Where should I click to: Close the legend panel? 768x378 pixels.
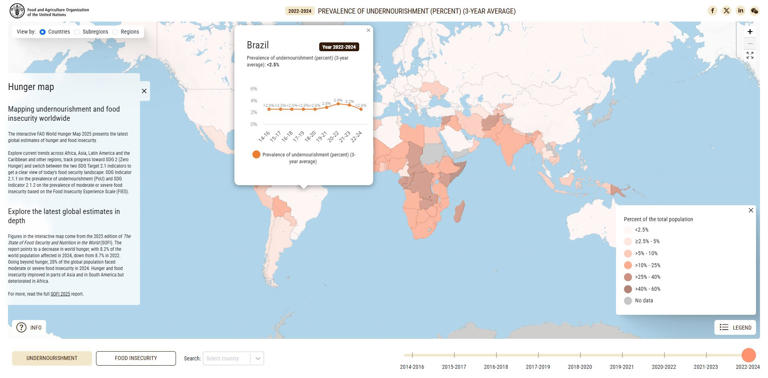(x=751, y=210)
